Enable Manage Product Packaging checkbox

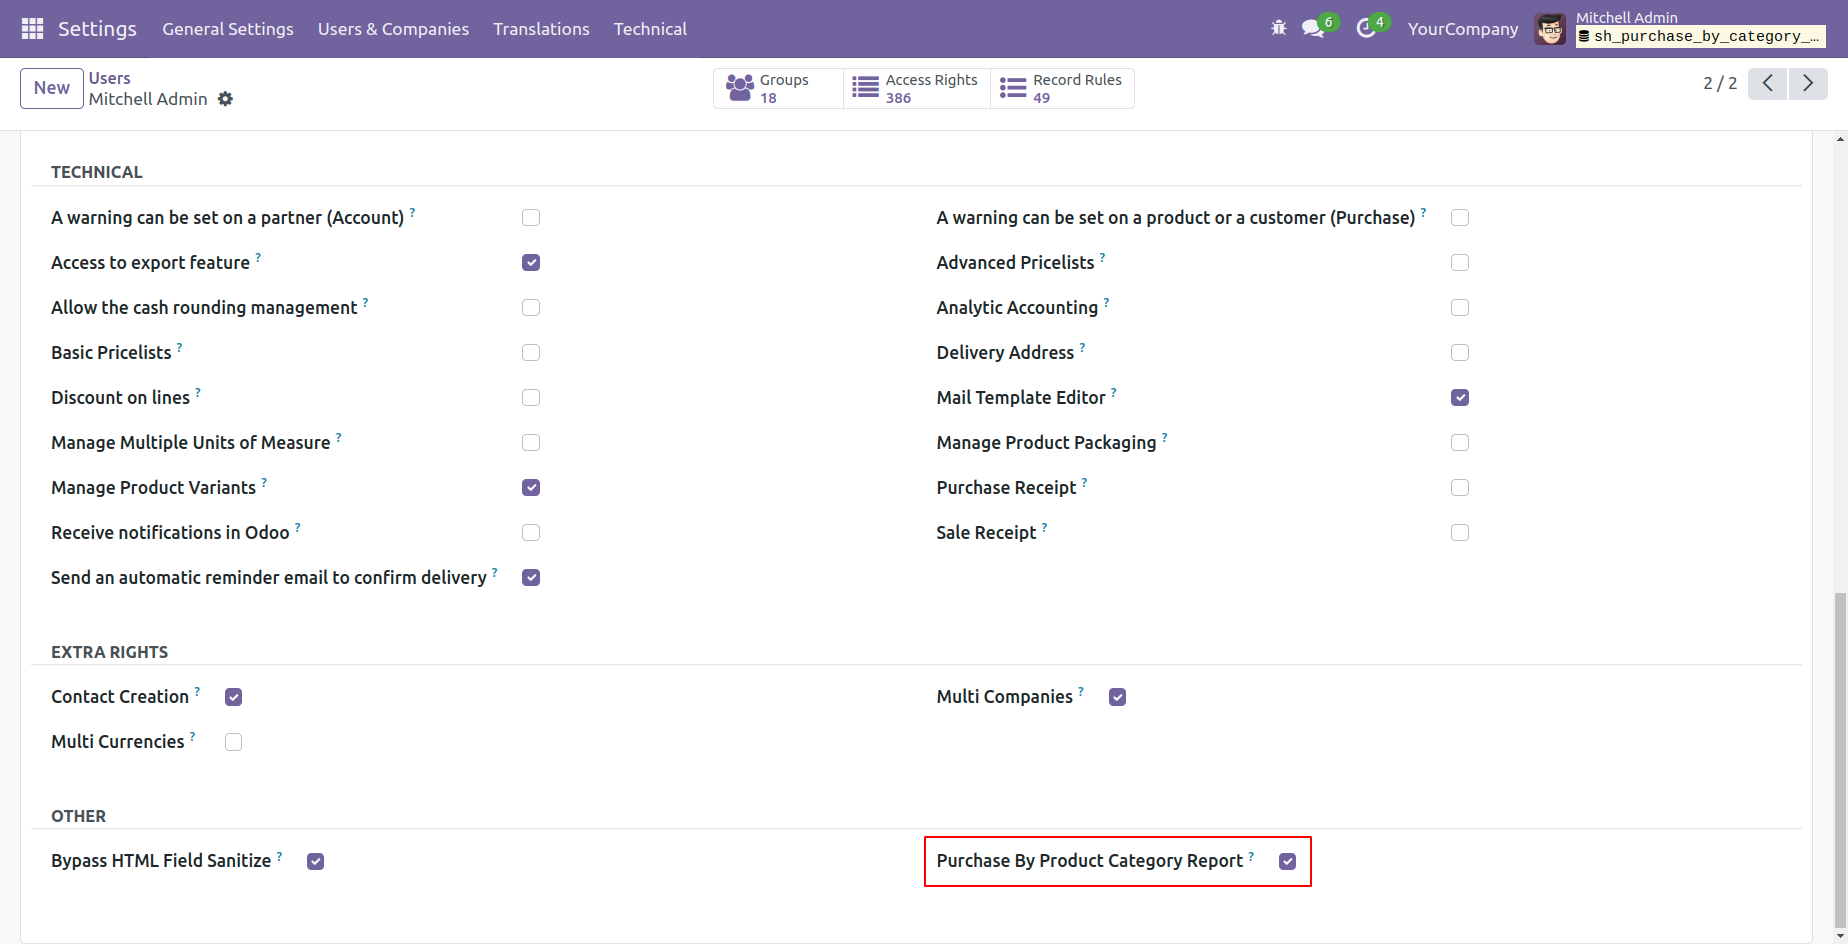[1460, 443]
